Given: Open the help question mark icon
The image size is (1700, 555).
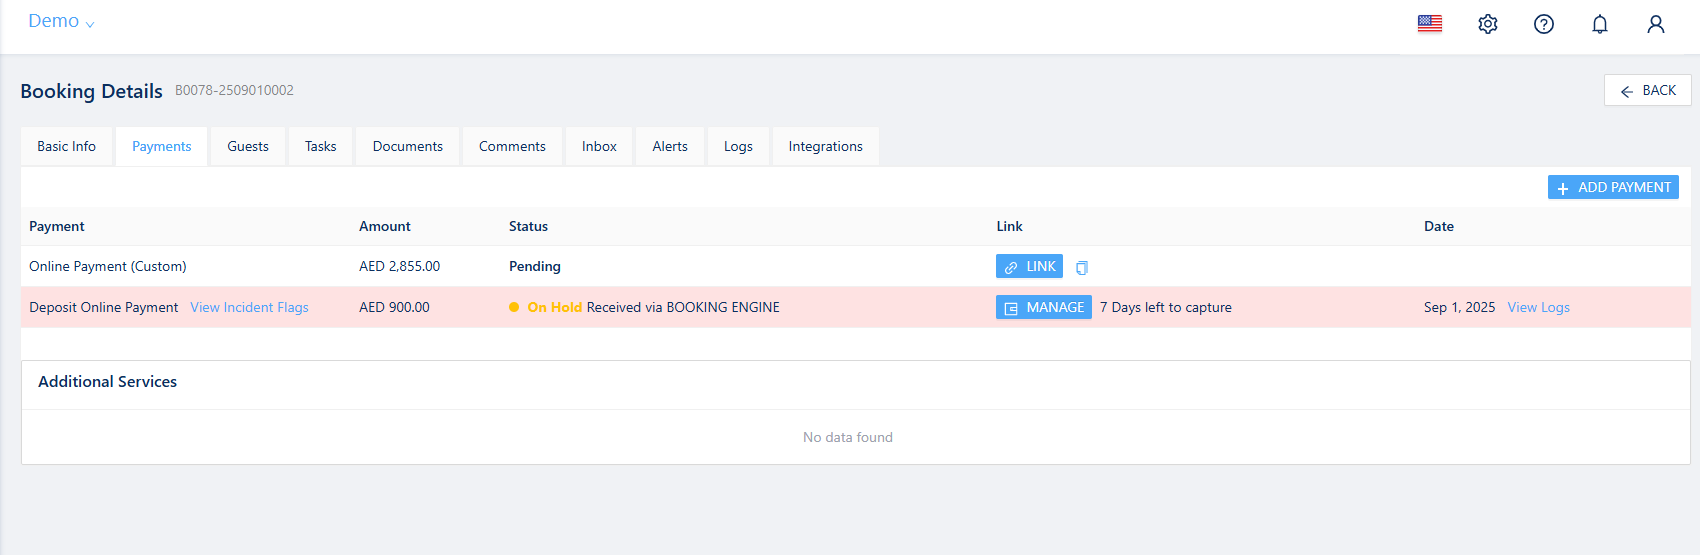Looking at the screenshot, I should (1544, 24).
